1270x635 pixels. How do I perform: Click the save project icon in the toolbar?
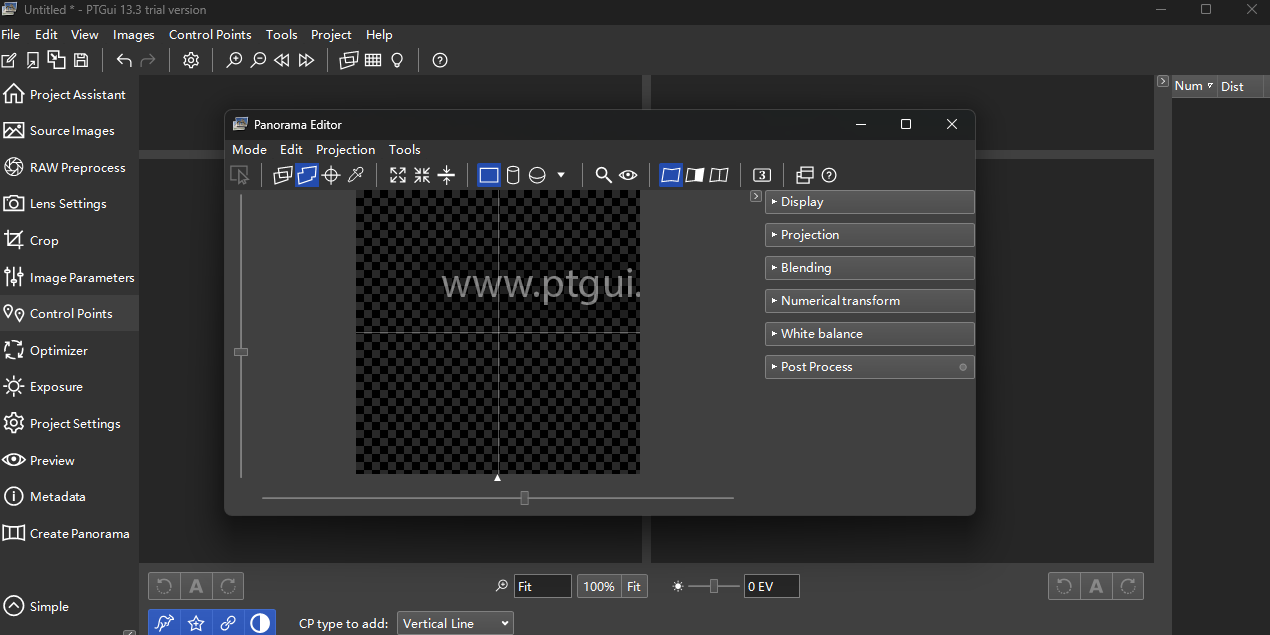[x=80, y=60]
